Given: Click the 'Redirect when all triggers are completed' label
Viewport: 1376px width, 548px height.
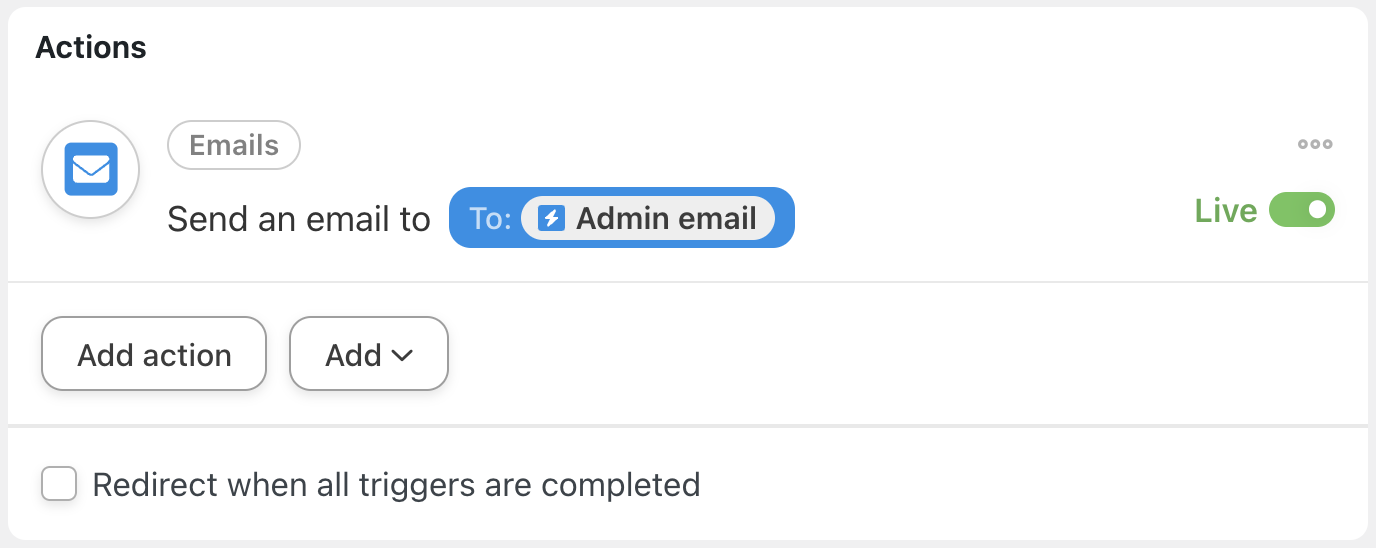Looking at the screenshot, I should pos(396,485).
